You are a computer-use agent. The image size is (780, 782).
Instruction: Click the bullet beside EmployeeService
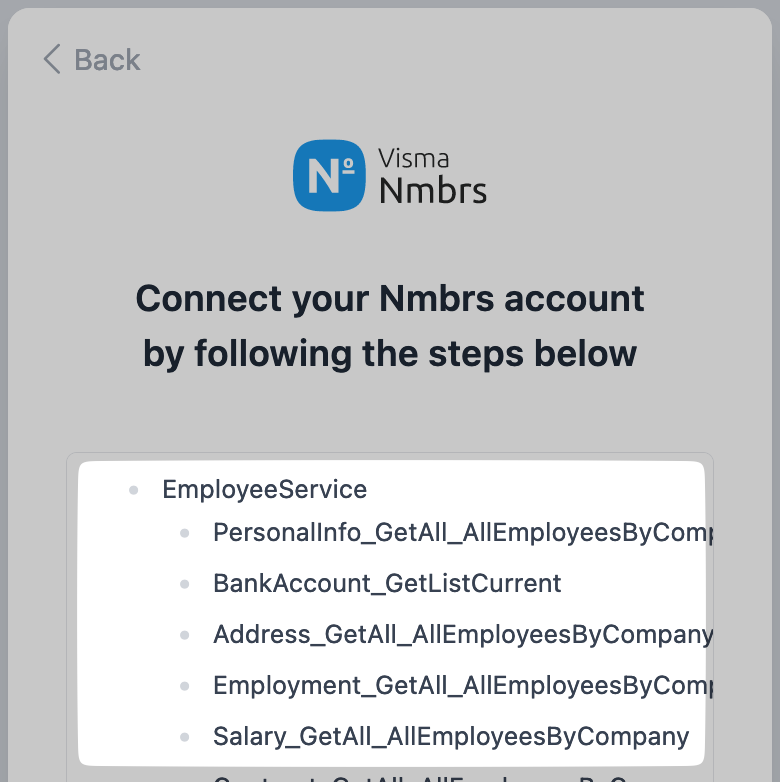(x=132, y=490)
